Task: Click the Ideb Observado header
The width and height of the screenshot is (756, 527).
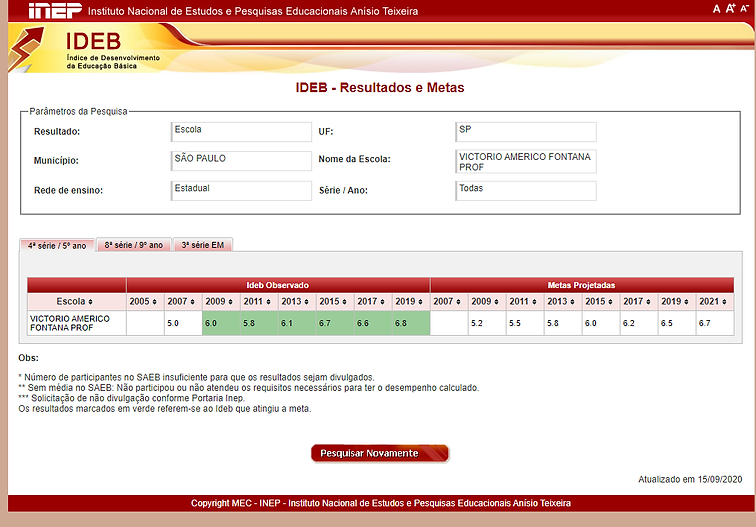Action: pos(278,285)
